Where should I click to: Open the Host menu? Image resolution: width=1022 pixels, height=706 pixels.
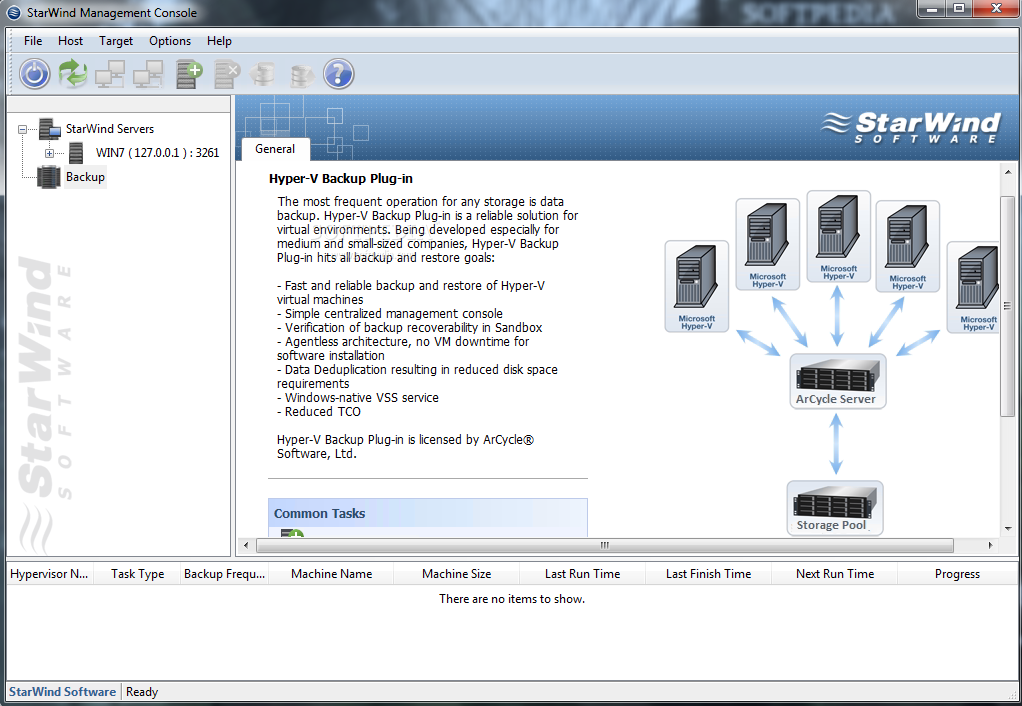70,41
